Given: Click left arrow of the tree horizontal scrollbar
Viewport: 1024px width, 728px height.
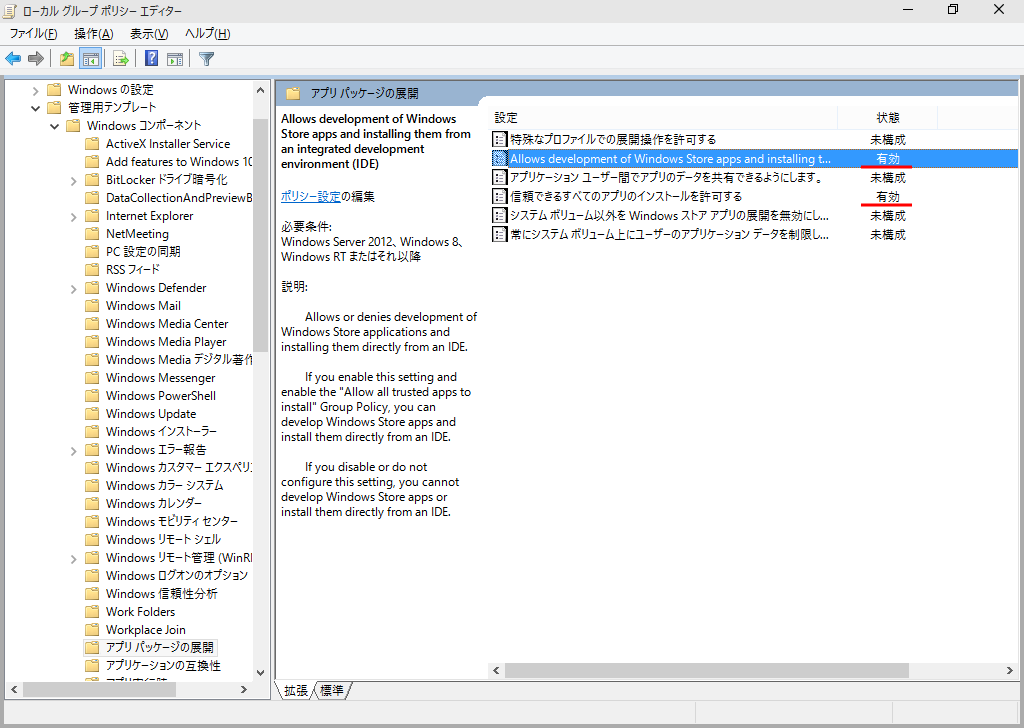Looking at the screenshot, I should pyautogui.click(x=14, y=689).
